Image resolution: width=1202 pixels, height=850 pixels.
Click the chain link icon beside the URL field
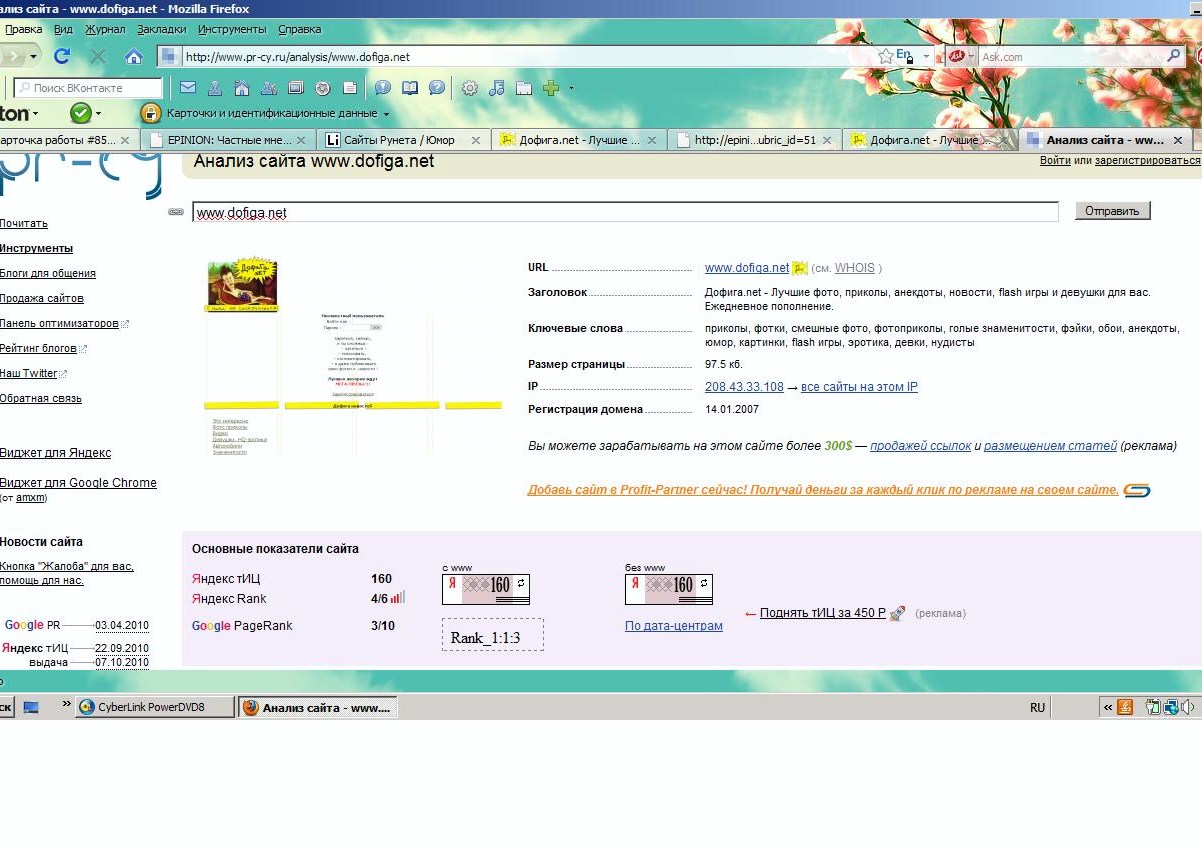coord(176,212)
